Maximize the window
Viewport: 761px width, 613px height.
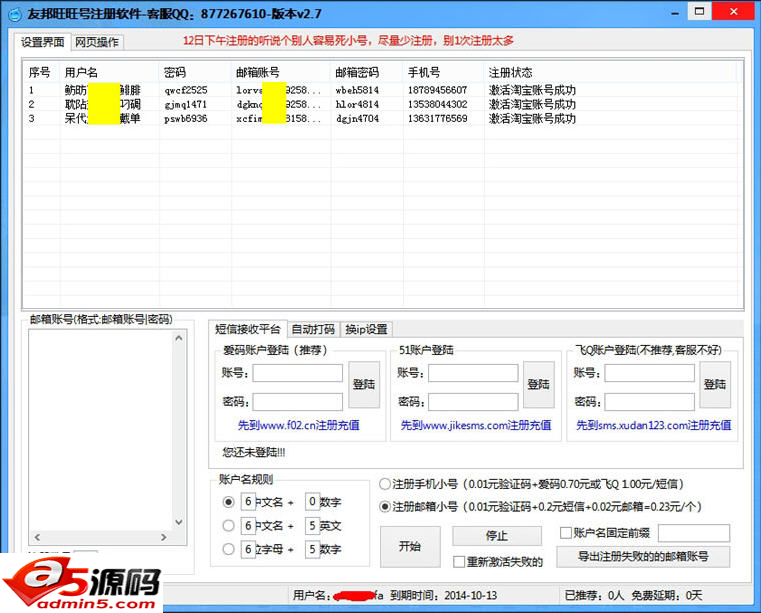click(699, 11)
